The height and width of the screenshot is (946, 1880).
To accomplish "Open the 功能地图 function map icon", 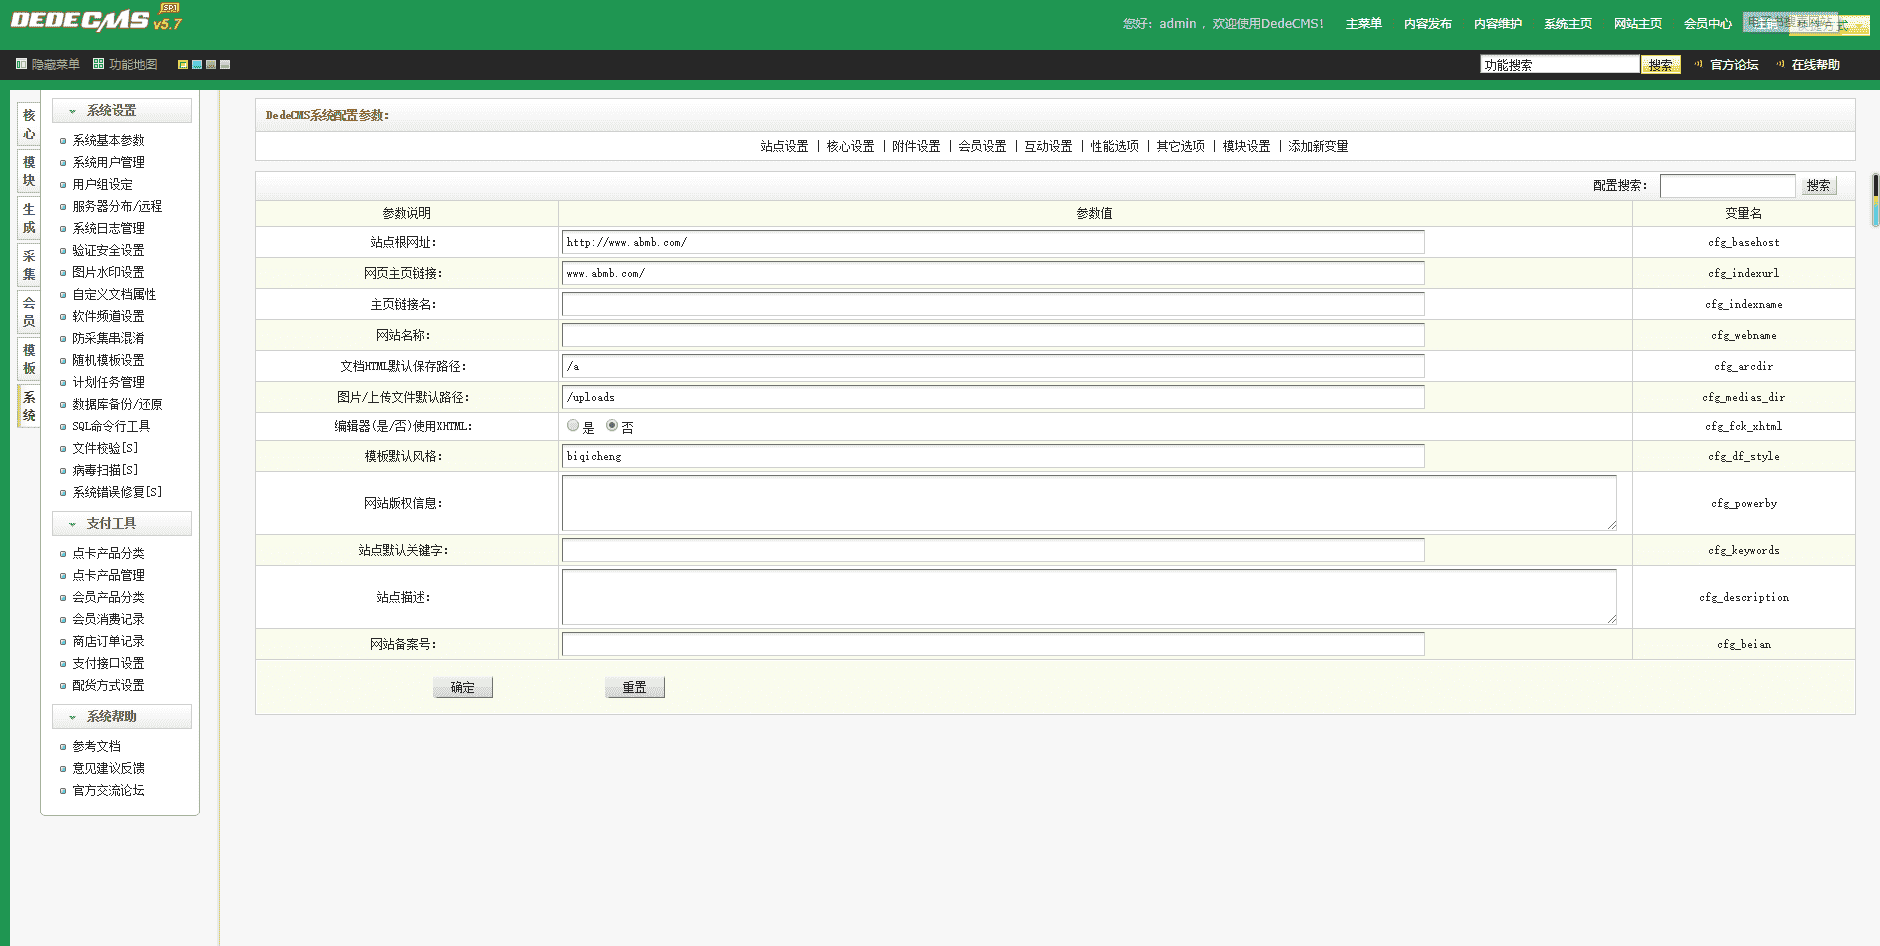I will click(x=98, y=64).
